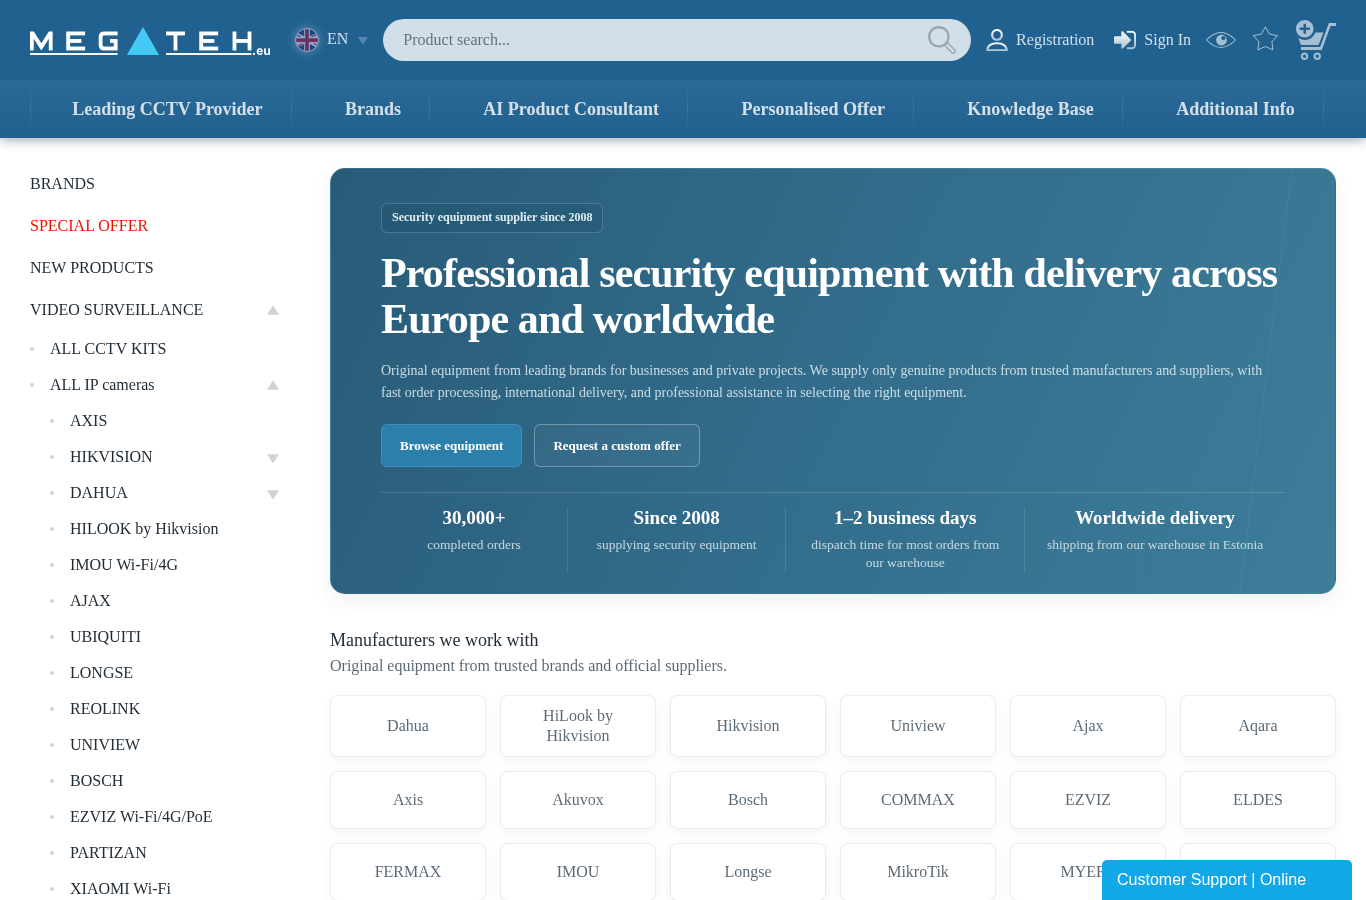Viewport: 1366px width, 900px height.
Task: Open the MikroTik manufacturer card
Action: (918, 872)
